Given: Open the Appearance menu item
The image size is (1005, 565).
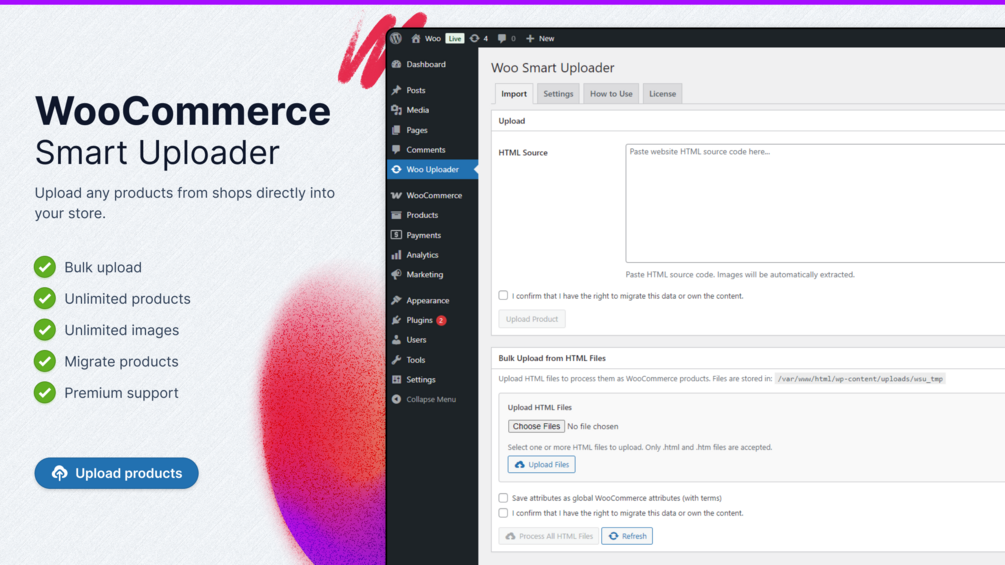Looking at the screenshot, I should coord(432,300).
